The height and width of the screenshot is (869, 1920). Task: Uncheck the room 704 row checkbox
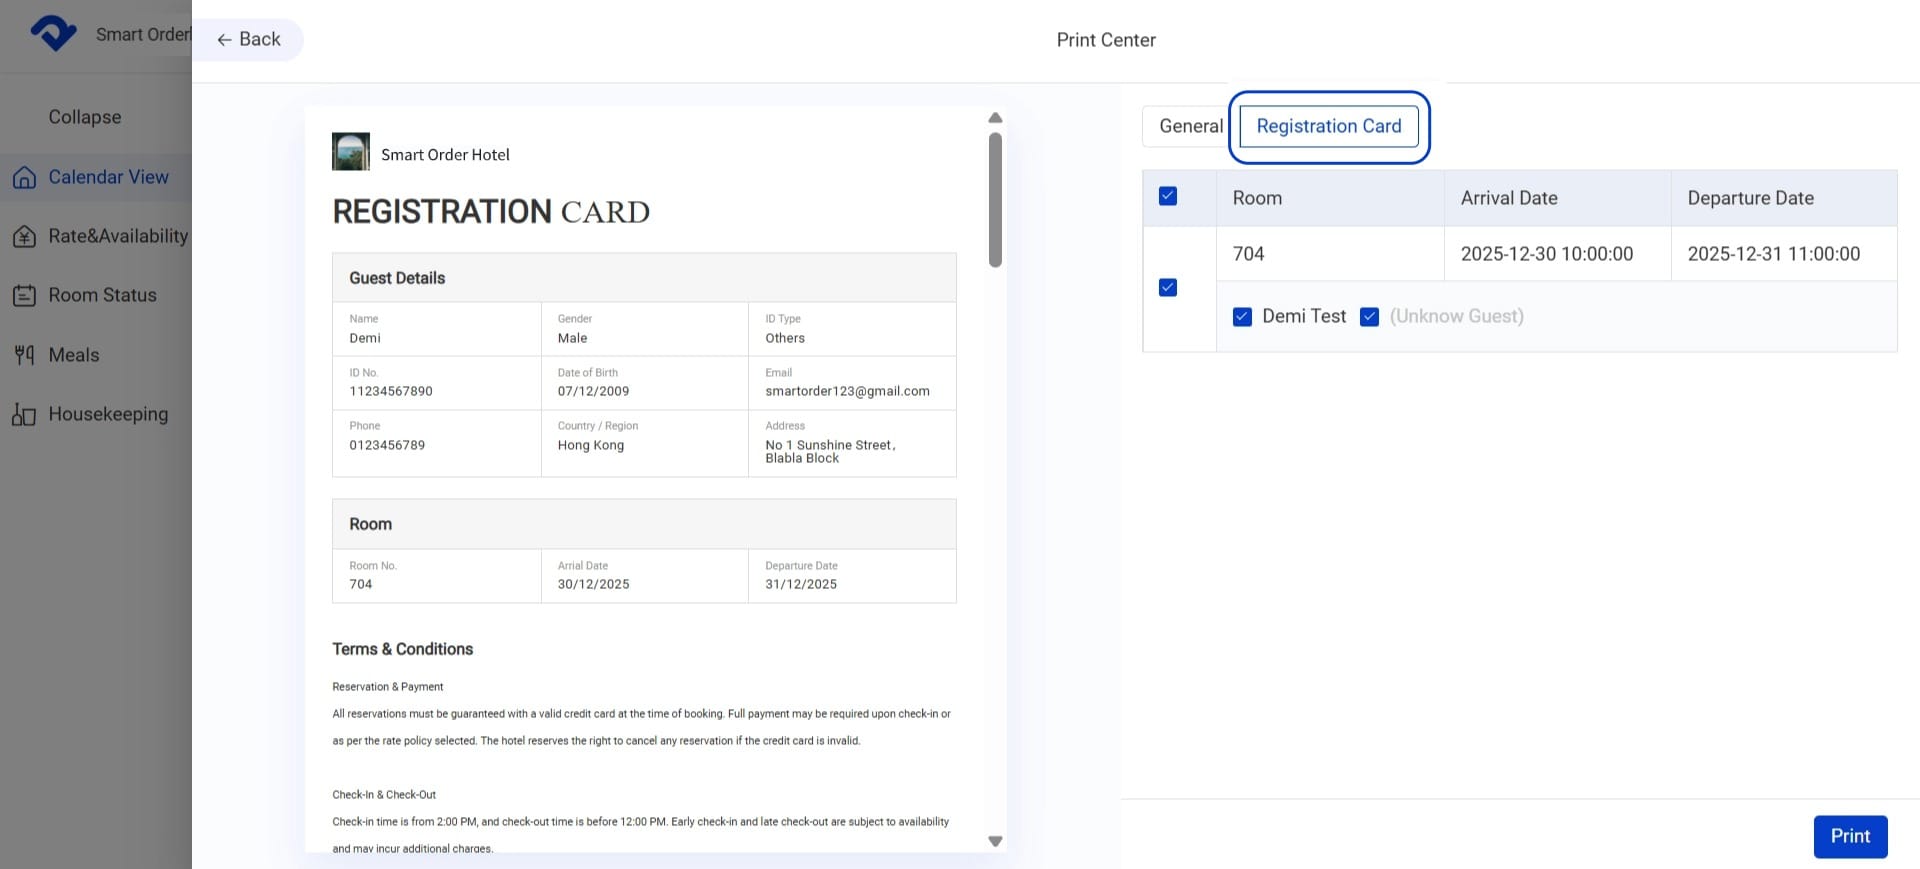pos(1167,288)
